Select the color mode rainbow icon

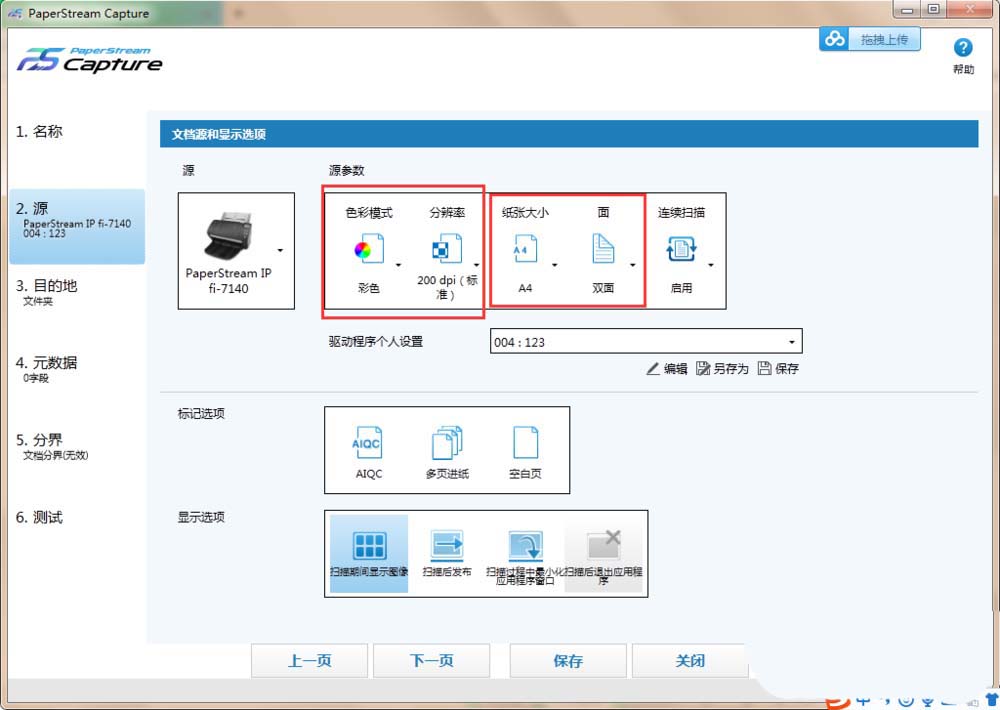coord(369,249)
